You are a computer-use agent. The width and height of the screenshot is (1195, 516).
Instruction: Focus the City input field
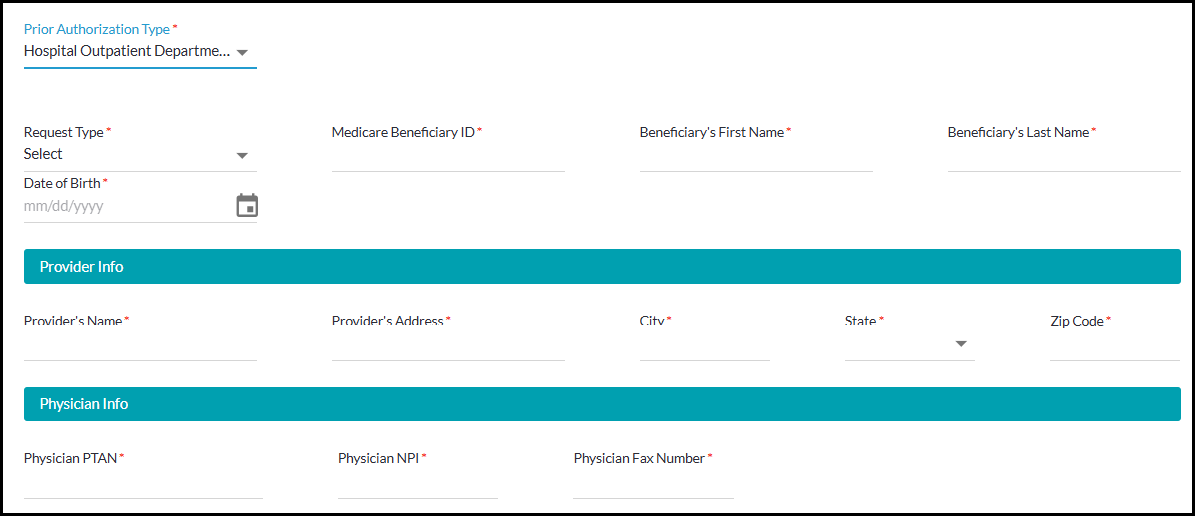tap(705, 346)
